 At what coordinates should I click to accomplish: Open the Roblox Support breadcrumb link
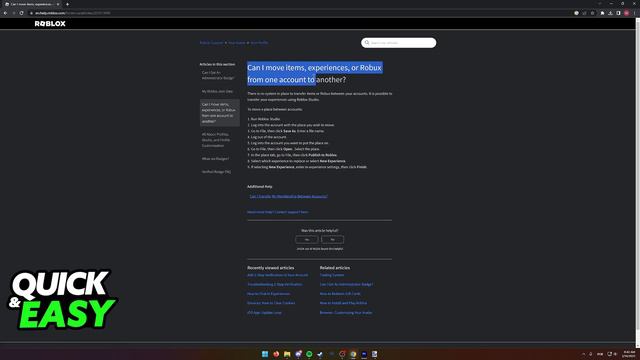211,42
